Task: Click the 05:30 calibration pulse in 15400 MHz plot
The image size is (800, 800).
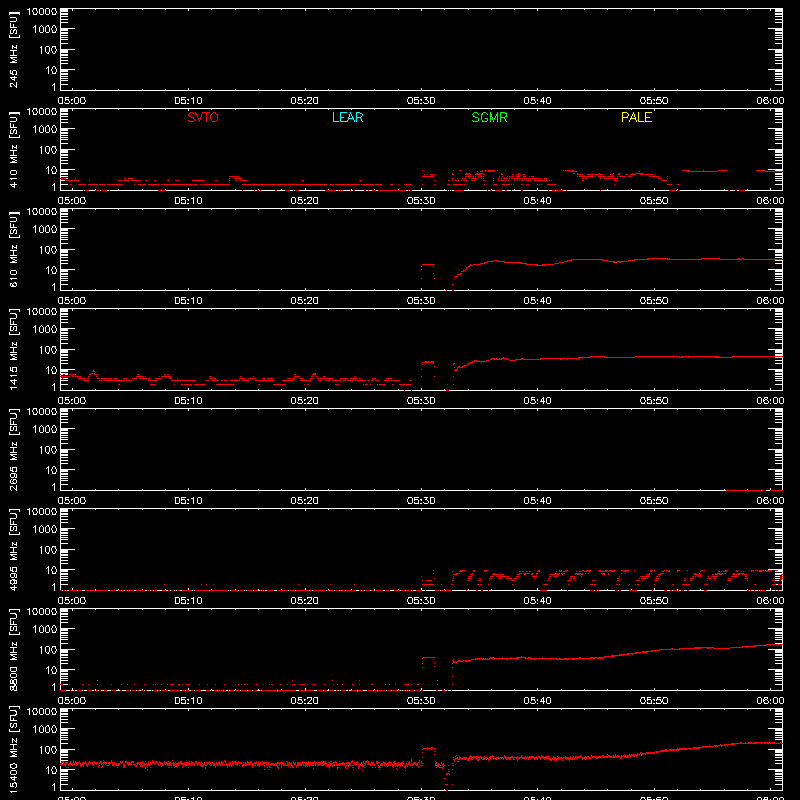Action: 428,756
